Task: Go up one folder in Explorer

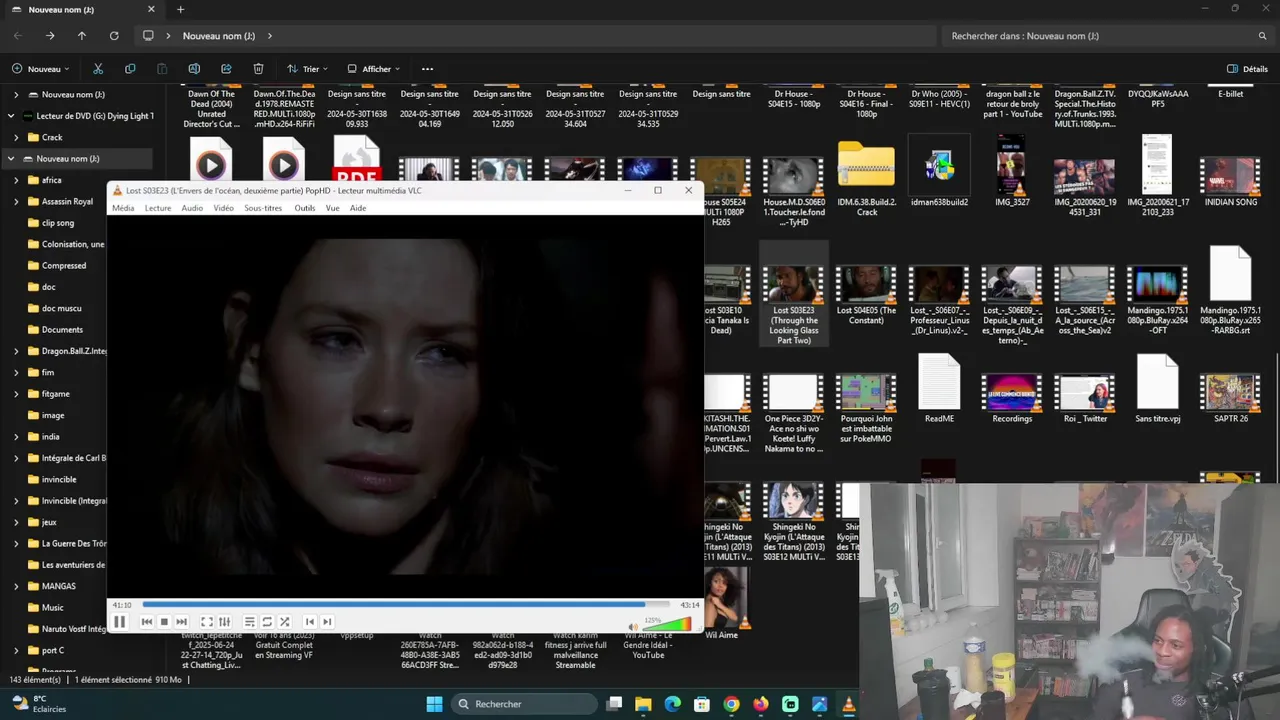Action: (x=82, y=36)
